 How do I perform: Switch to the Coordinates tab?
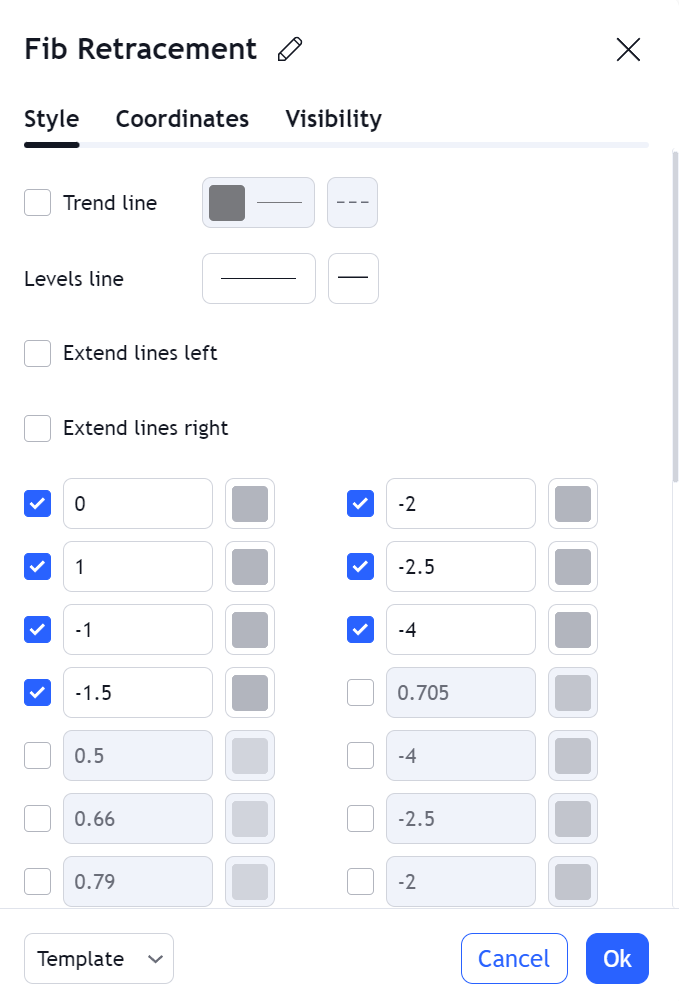(182, 119)
